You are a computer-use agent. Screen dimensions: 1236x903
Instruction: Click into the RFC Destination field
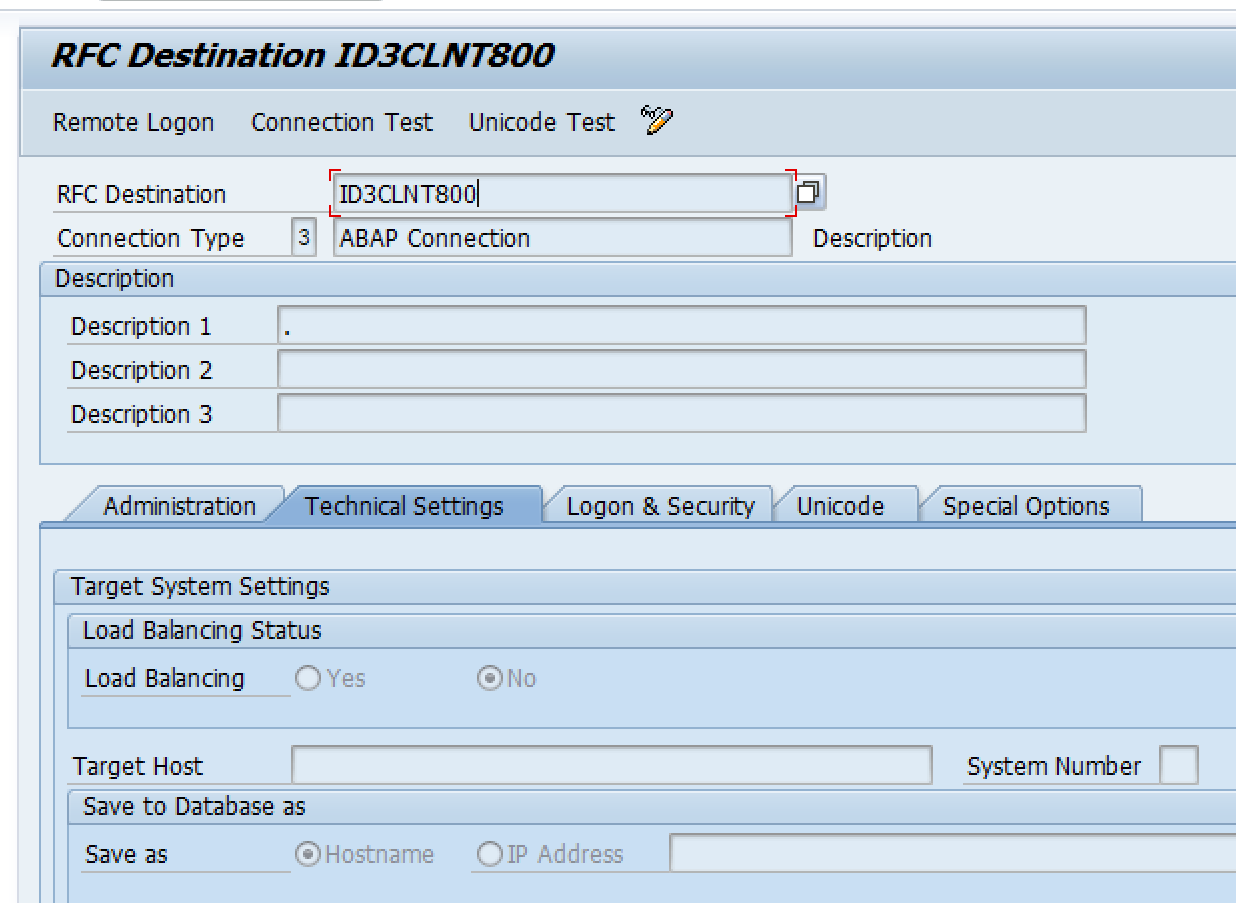click(x=560, y=193)
